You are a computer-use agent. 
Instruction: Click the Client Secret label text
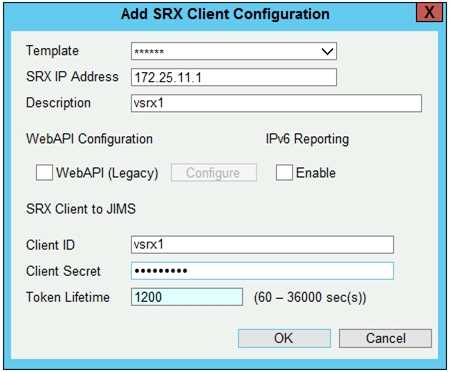pos(63,271)
